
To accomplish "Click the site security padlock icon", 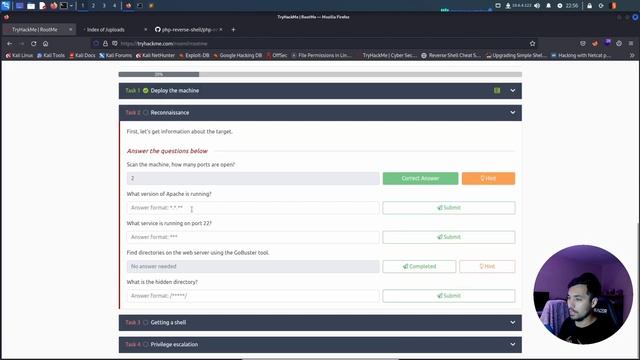I will pos(105,43).
